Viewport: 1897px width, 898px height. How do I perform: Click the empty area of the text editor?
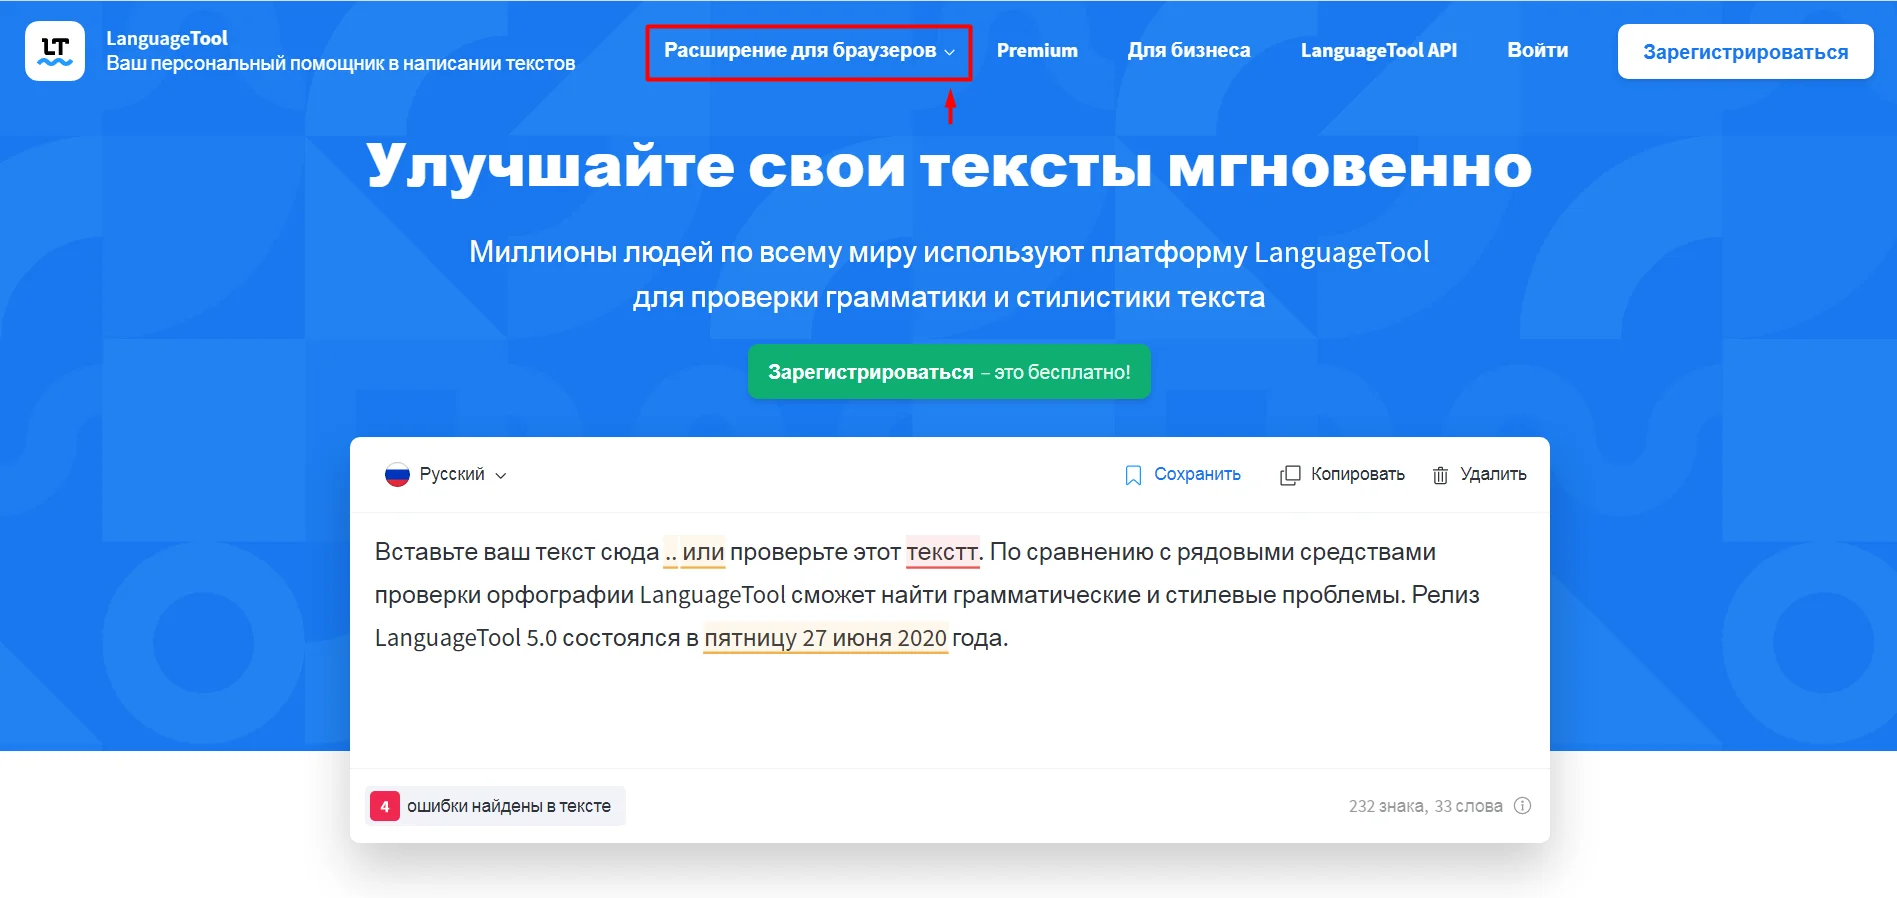pyautogui.click(x=949, y=710)
